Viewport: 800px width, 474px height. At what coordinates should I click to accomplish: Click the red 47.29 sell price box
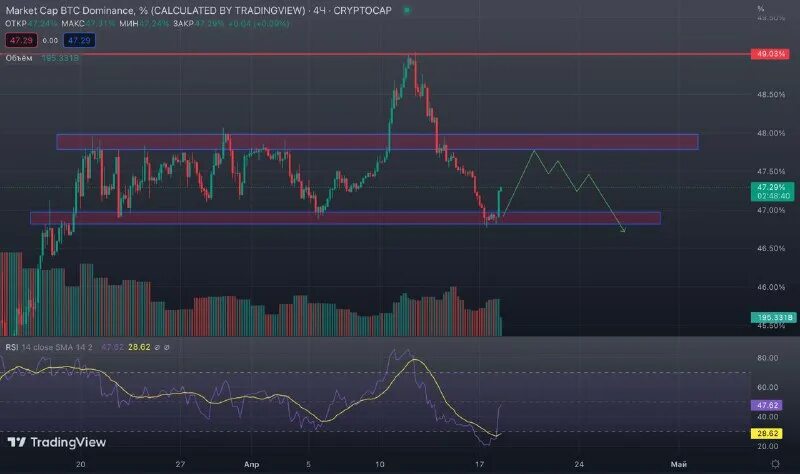[x=21, y=40]
